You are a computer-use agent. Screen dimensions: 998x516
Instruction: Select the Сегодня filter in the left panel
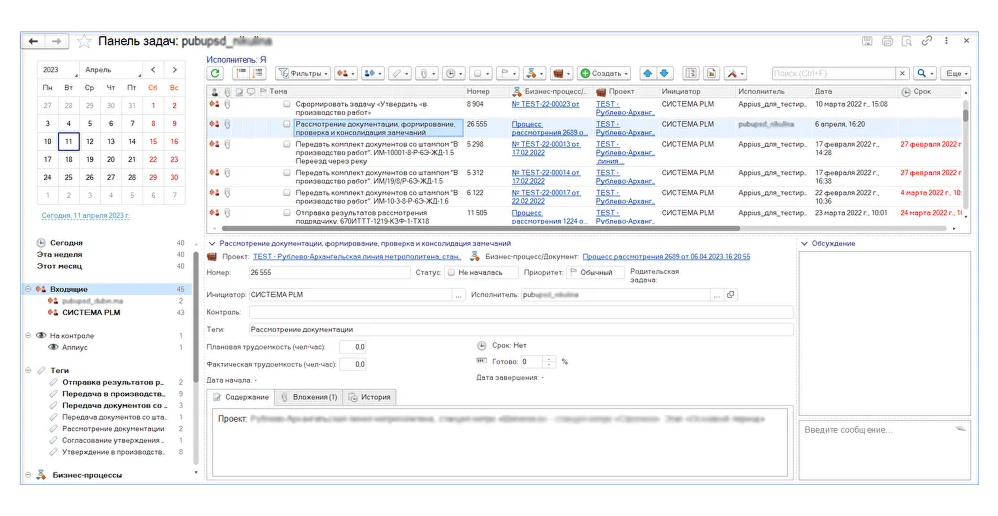pyautogui.click(x=66, y=243)
